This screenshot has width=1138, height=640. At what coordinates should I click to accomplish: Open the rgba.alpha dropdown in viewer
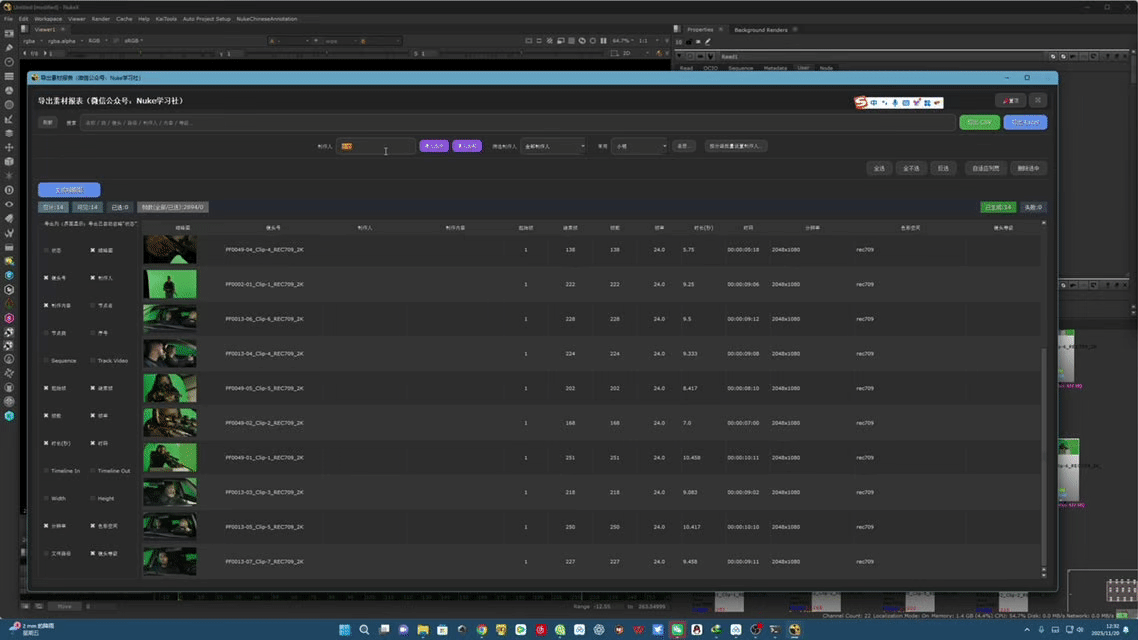[65, 41]
